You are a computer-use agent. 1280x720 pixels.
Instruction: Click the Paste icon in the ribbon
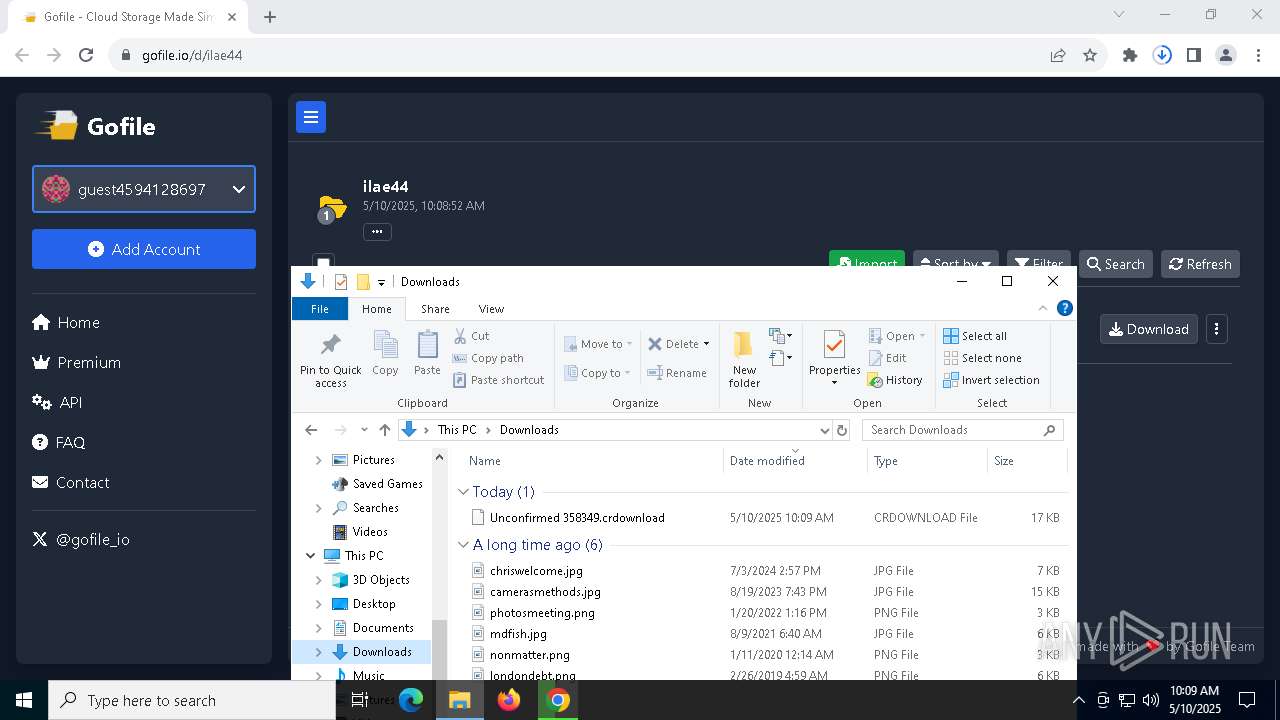pyautogui.click(x=427, y=345)
